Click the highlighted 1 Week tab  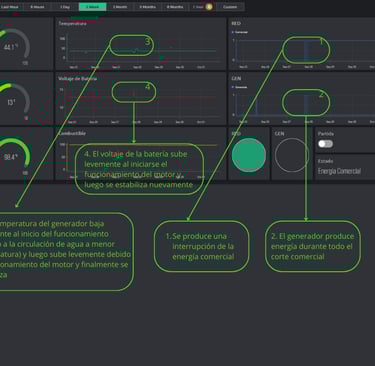tap(92, 7)
